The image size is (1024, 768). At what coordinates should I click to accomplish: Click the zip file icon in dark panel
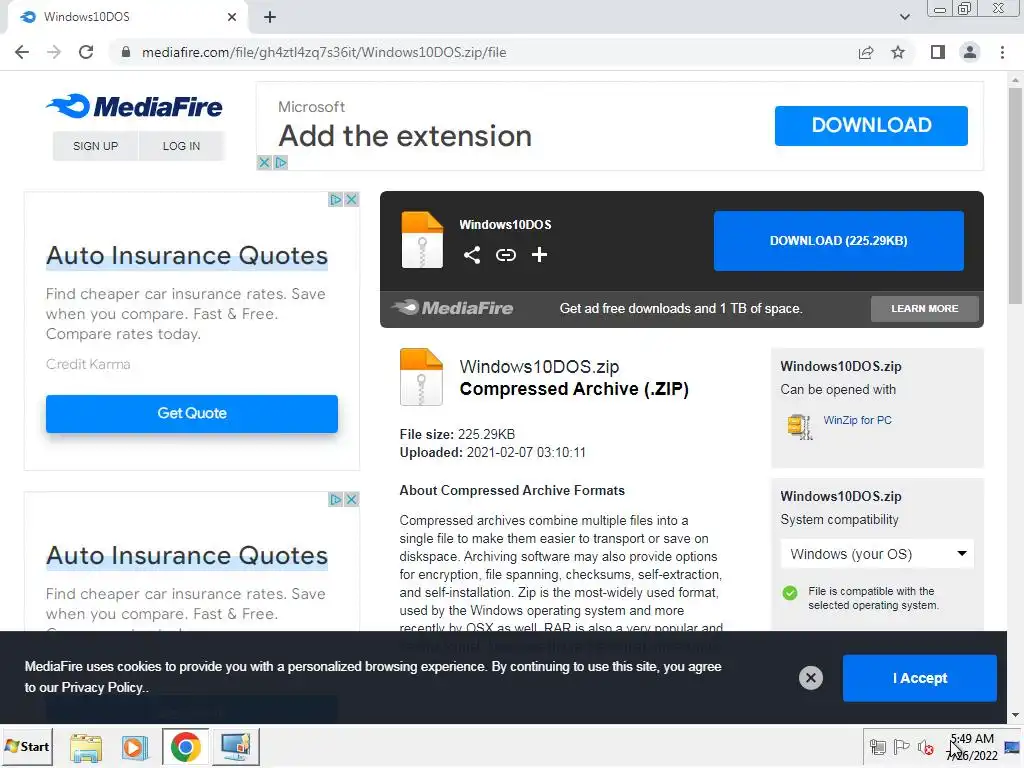422,240
